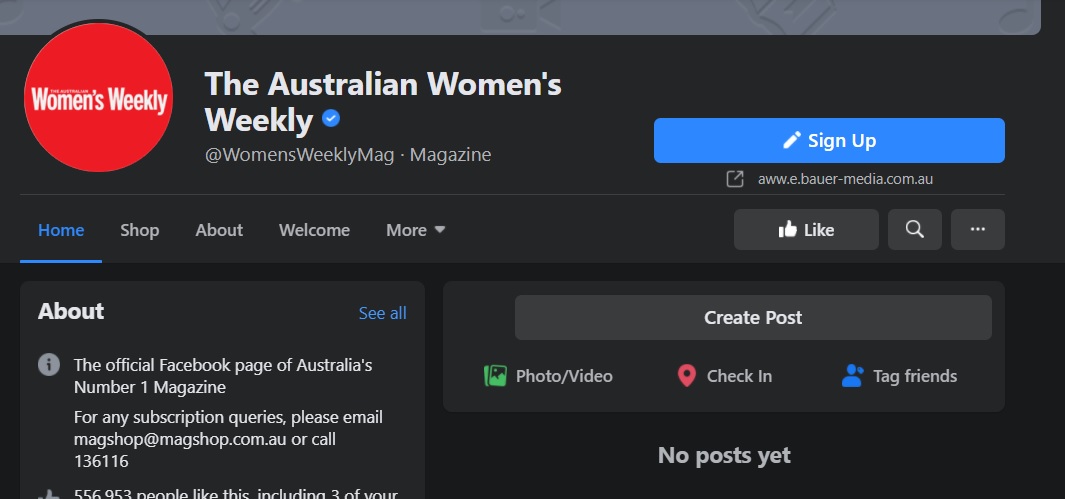Viewport: 1065px width, 499px height.
Task: Click the Create Post button
Action: (753, 317)
